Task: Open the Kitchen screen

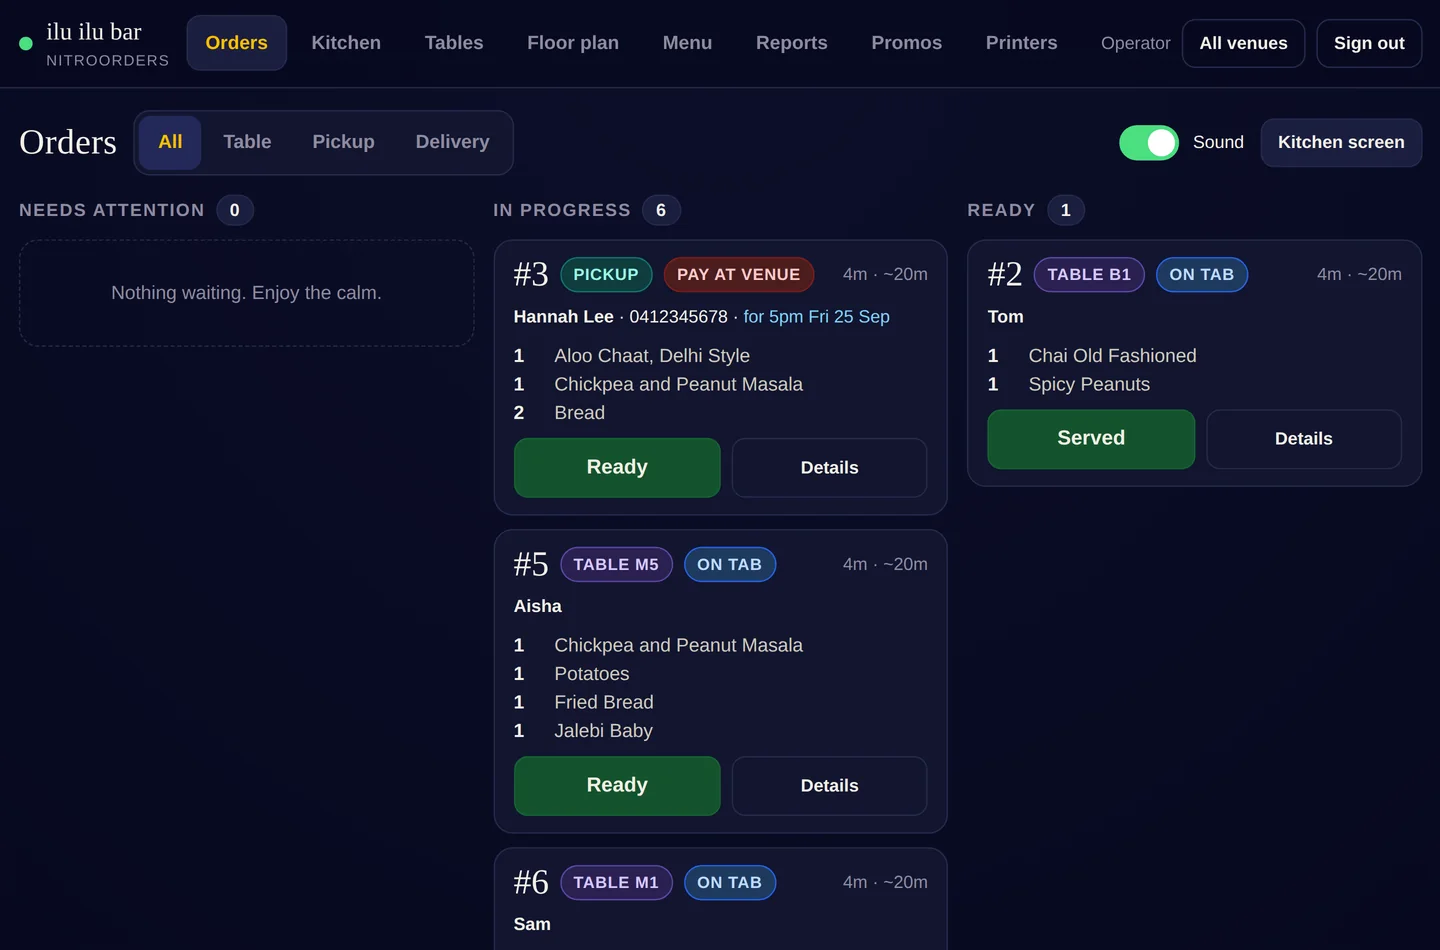Action: 1341,143
